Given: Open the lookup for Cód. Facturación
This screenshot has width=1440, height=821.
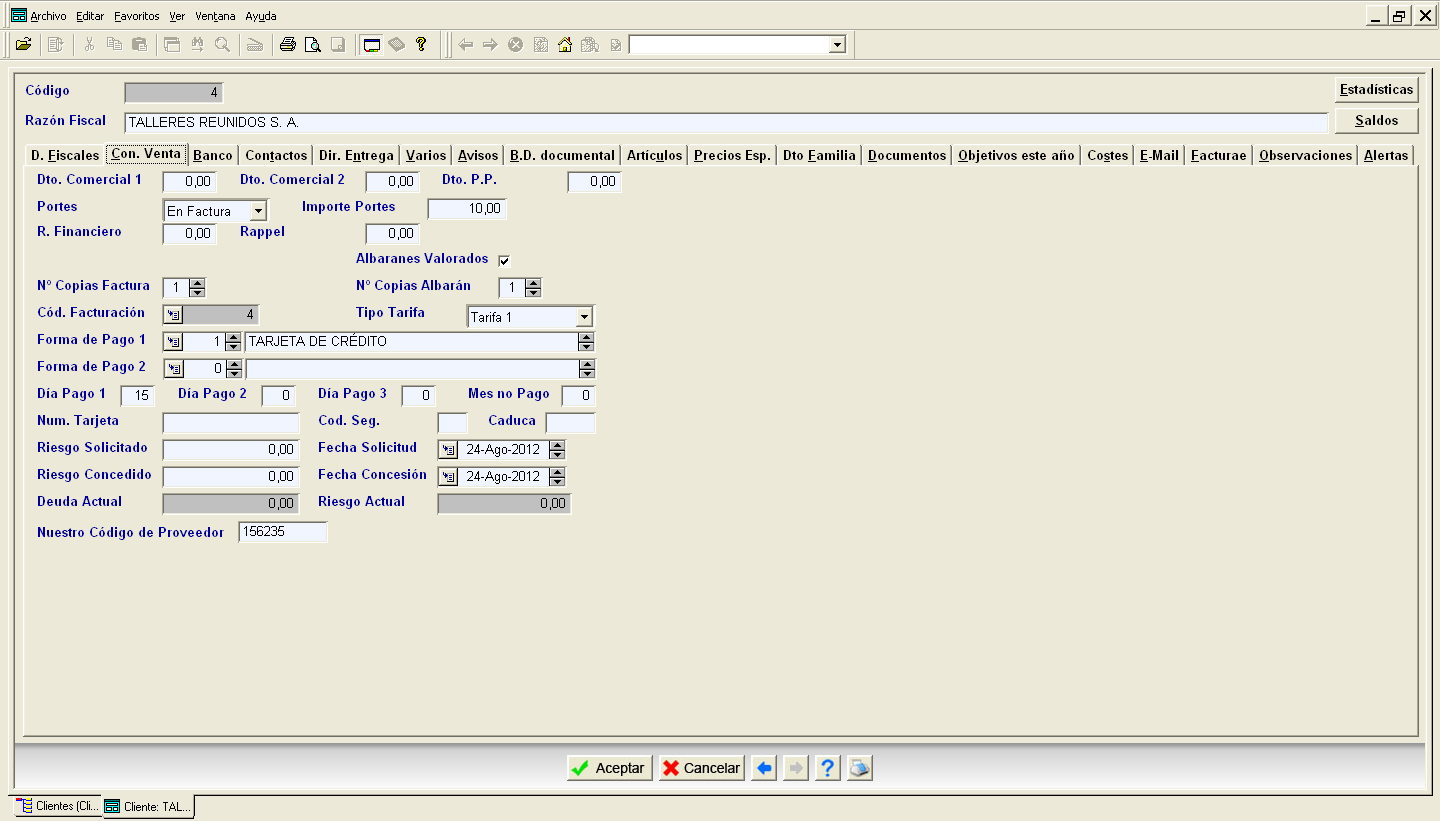Looking at the screenshot, I should pyautogui.click(x=173, y=315).
